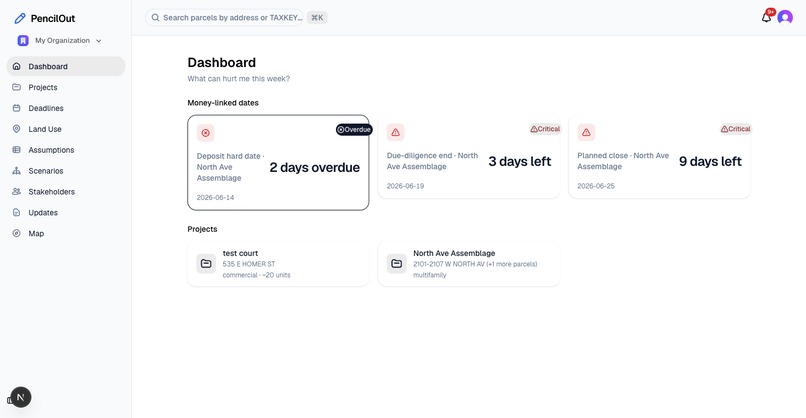Viewport: 806px width, 418px height.
Task: Click 'commercial · ~20 units' text
Action: pyautogui.click(x=257, y=275)
